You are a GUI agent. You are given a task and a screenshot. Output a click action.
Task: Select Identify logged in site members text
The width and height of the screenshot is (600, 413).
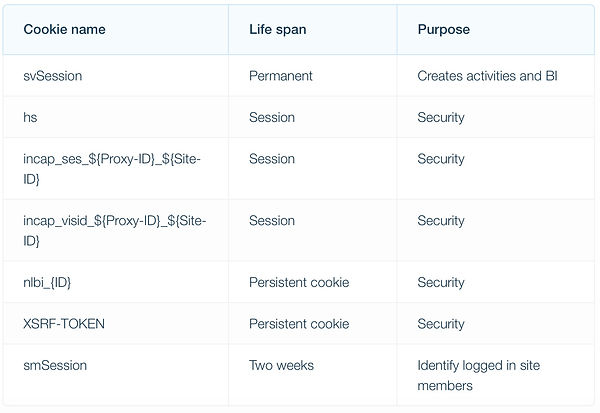click(479, 375)
